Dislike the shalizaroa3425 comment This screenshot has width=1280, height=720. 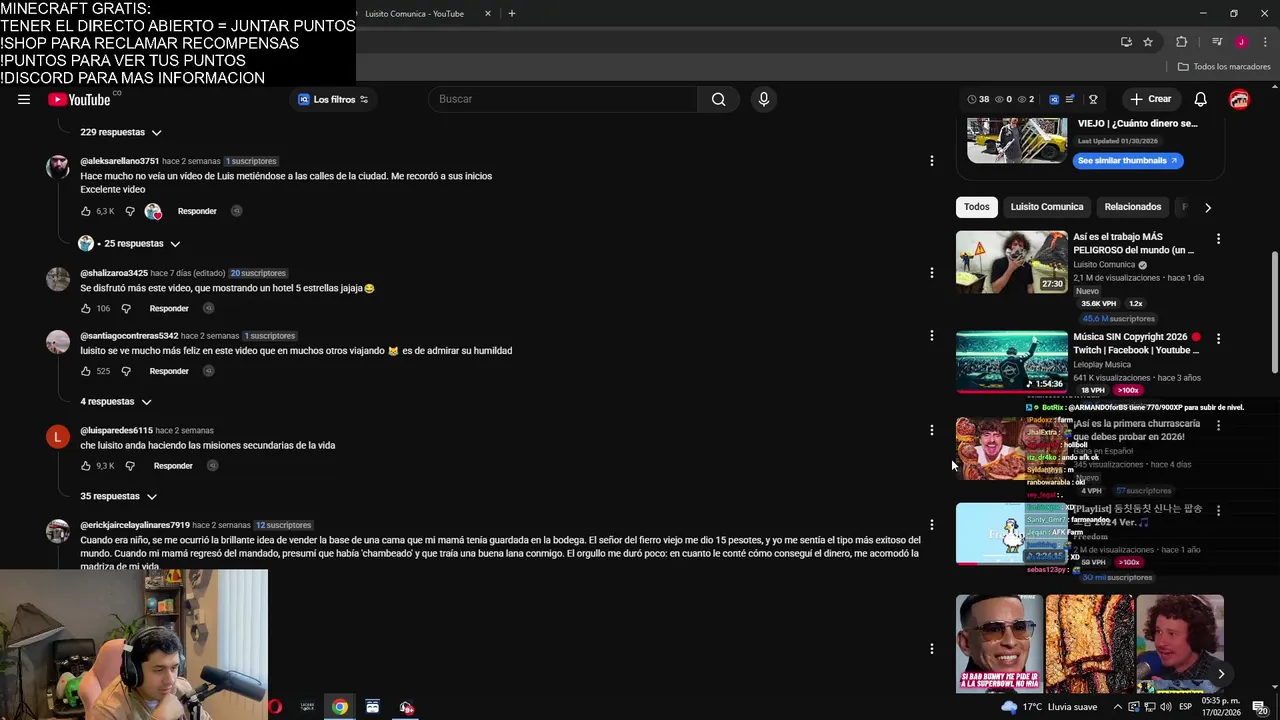[126, 308]
